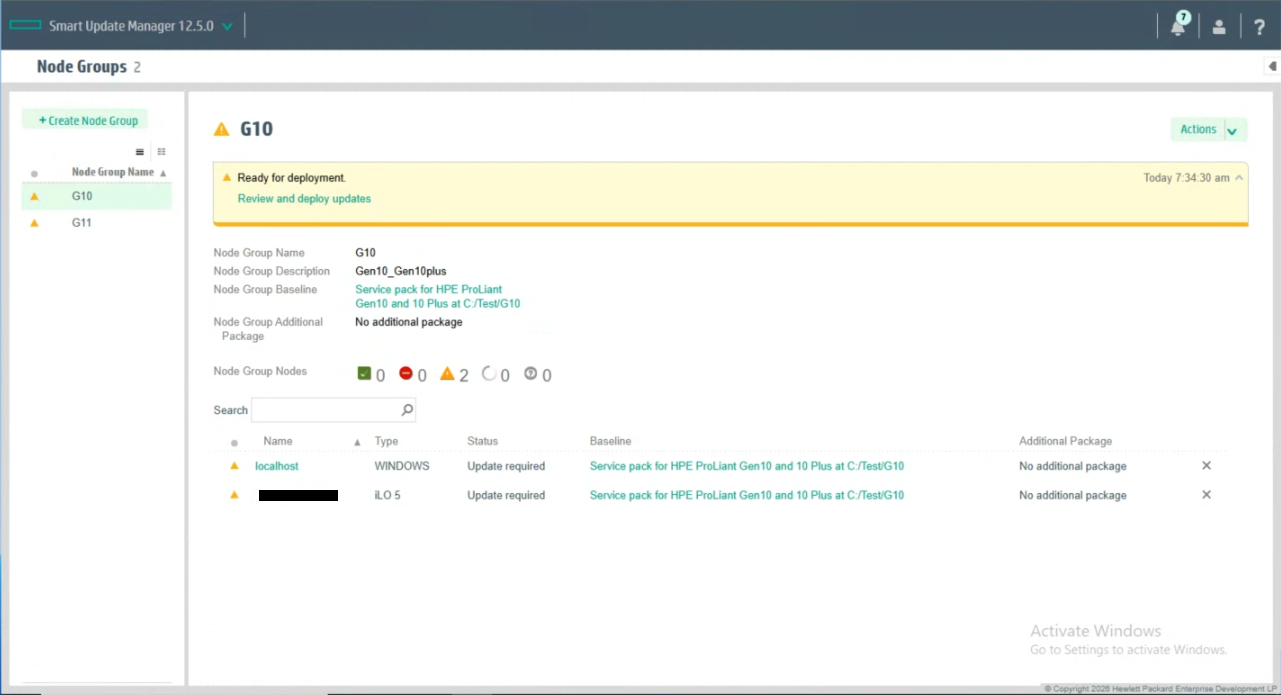Click the WINDOWS type cell
This screenshot has width=1281, height=695.
(x=402, y=466)
